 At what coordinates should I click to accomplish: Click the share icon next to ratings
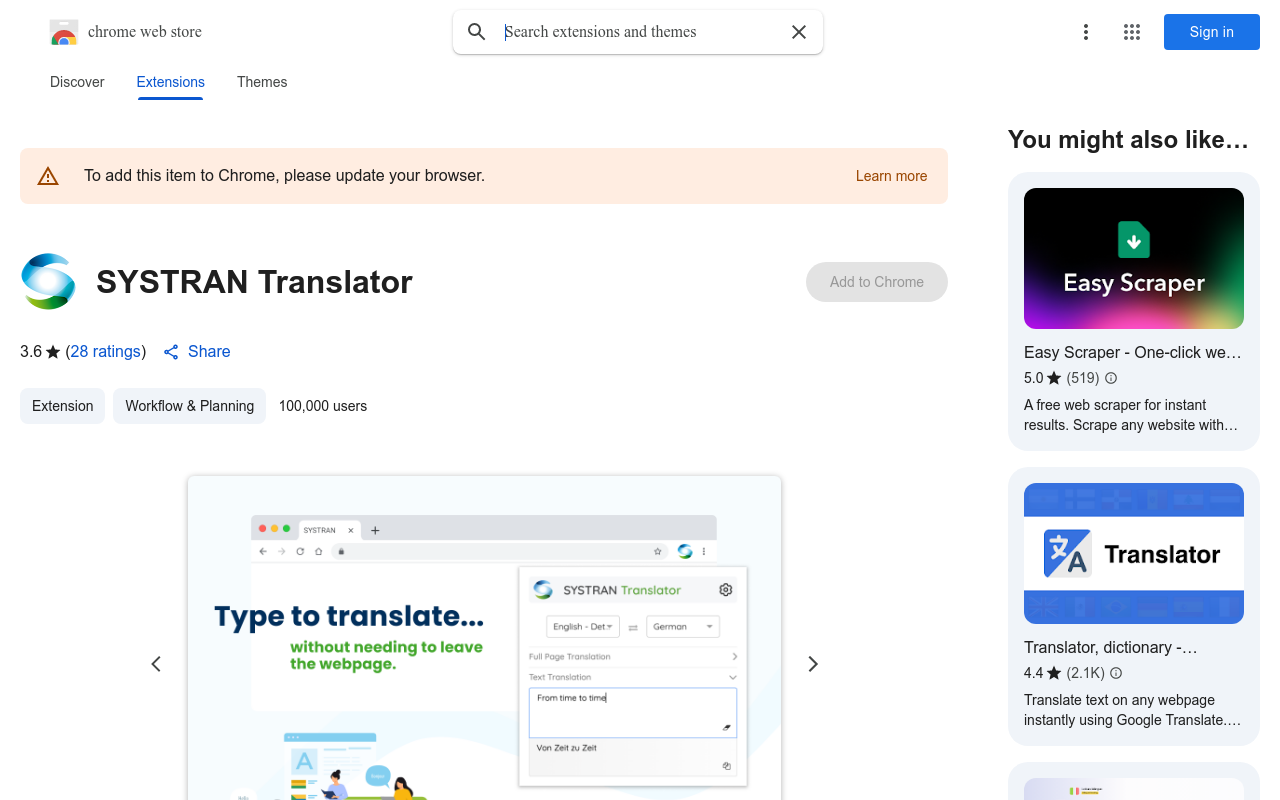click(171, 352)
